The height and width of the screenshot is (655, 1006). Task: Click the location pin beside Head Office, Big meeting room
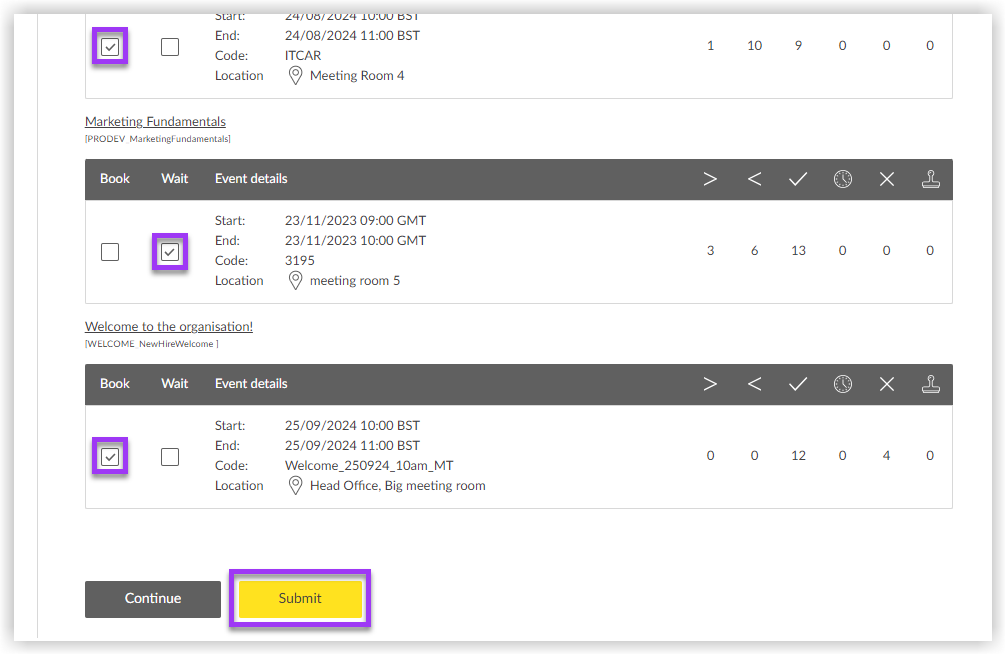point(295,485)
